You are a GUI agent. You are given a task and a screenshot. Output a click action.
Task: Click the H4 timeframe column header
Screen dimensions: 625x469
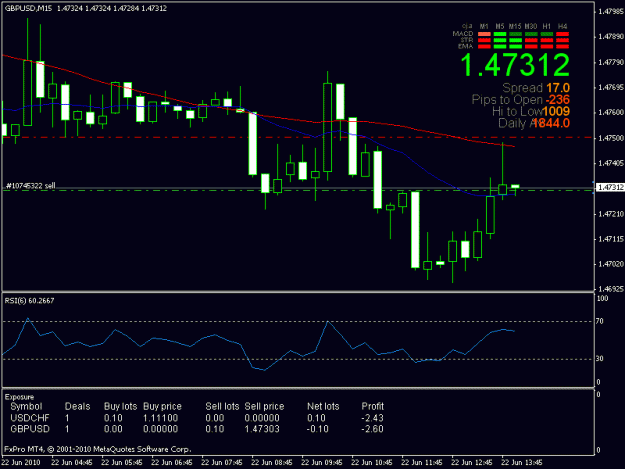point(562,26)
